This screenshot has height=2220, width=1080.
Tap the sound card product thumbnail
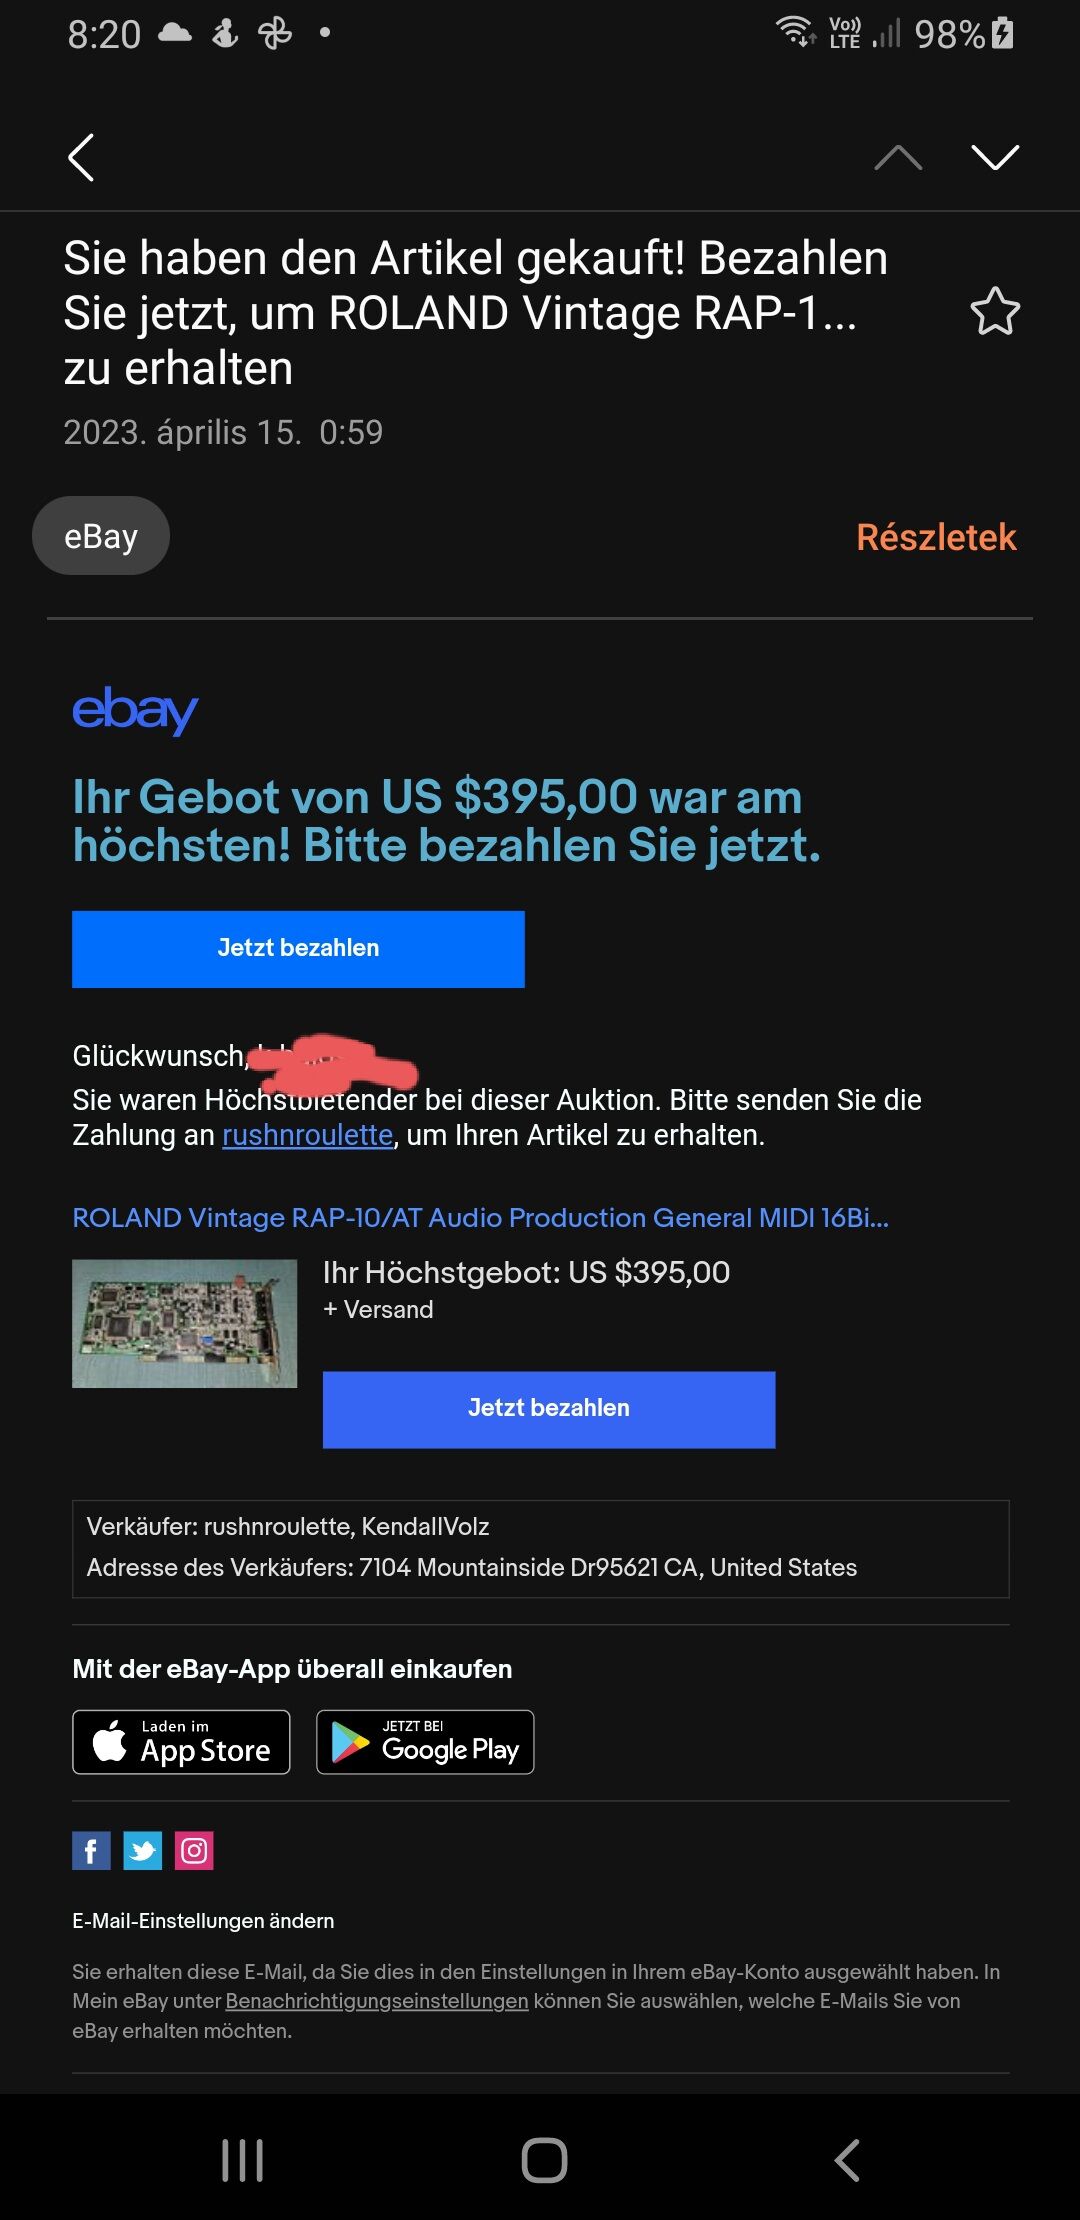[185, 1323]
